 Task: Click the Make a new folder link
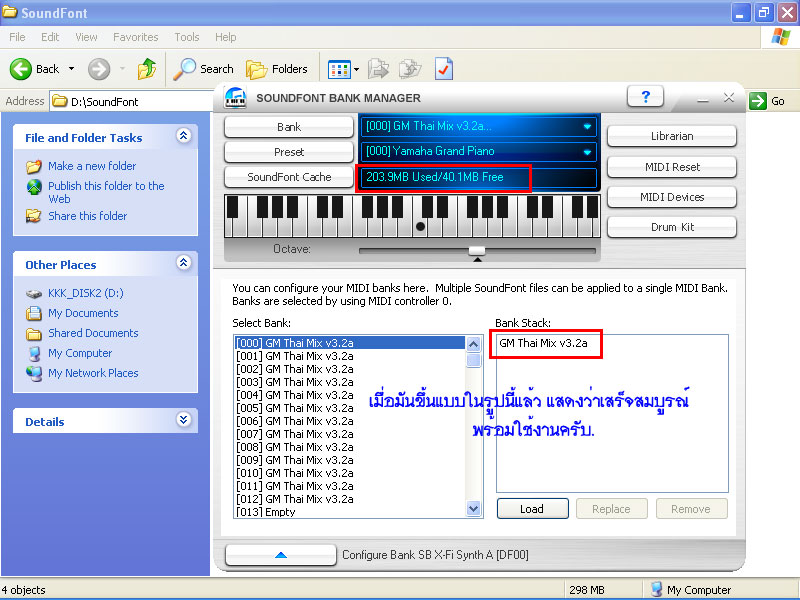[x=92, y=166]
